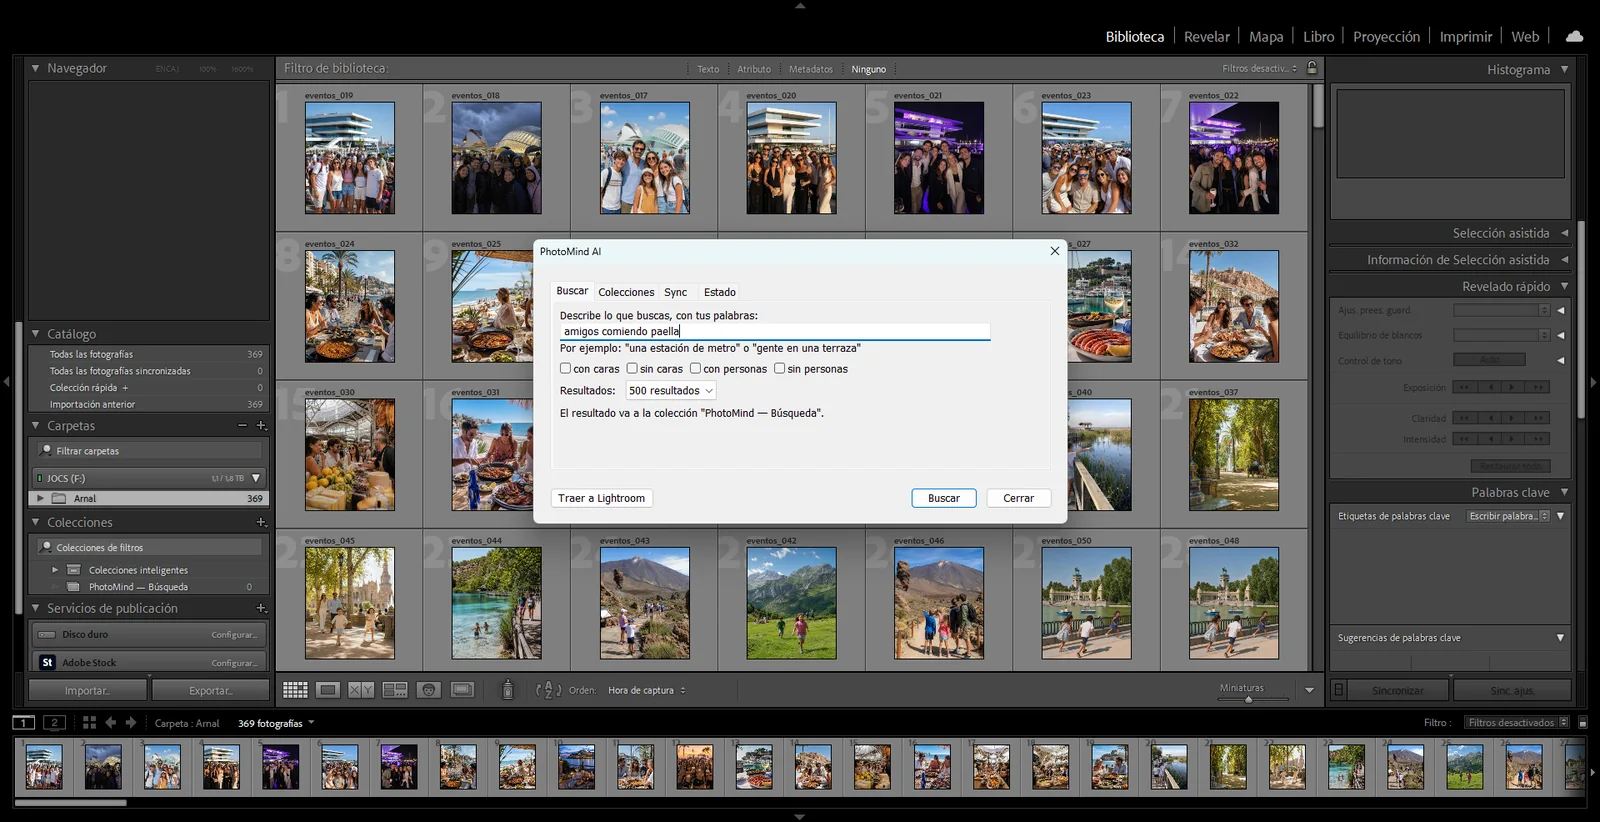1600x822 pixels.
Task: Open second window display 2 icon
Action: click(55, 722)
